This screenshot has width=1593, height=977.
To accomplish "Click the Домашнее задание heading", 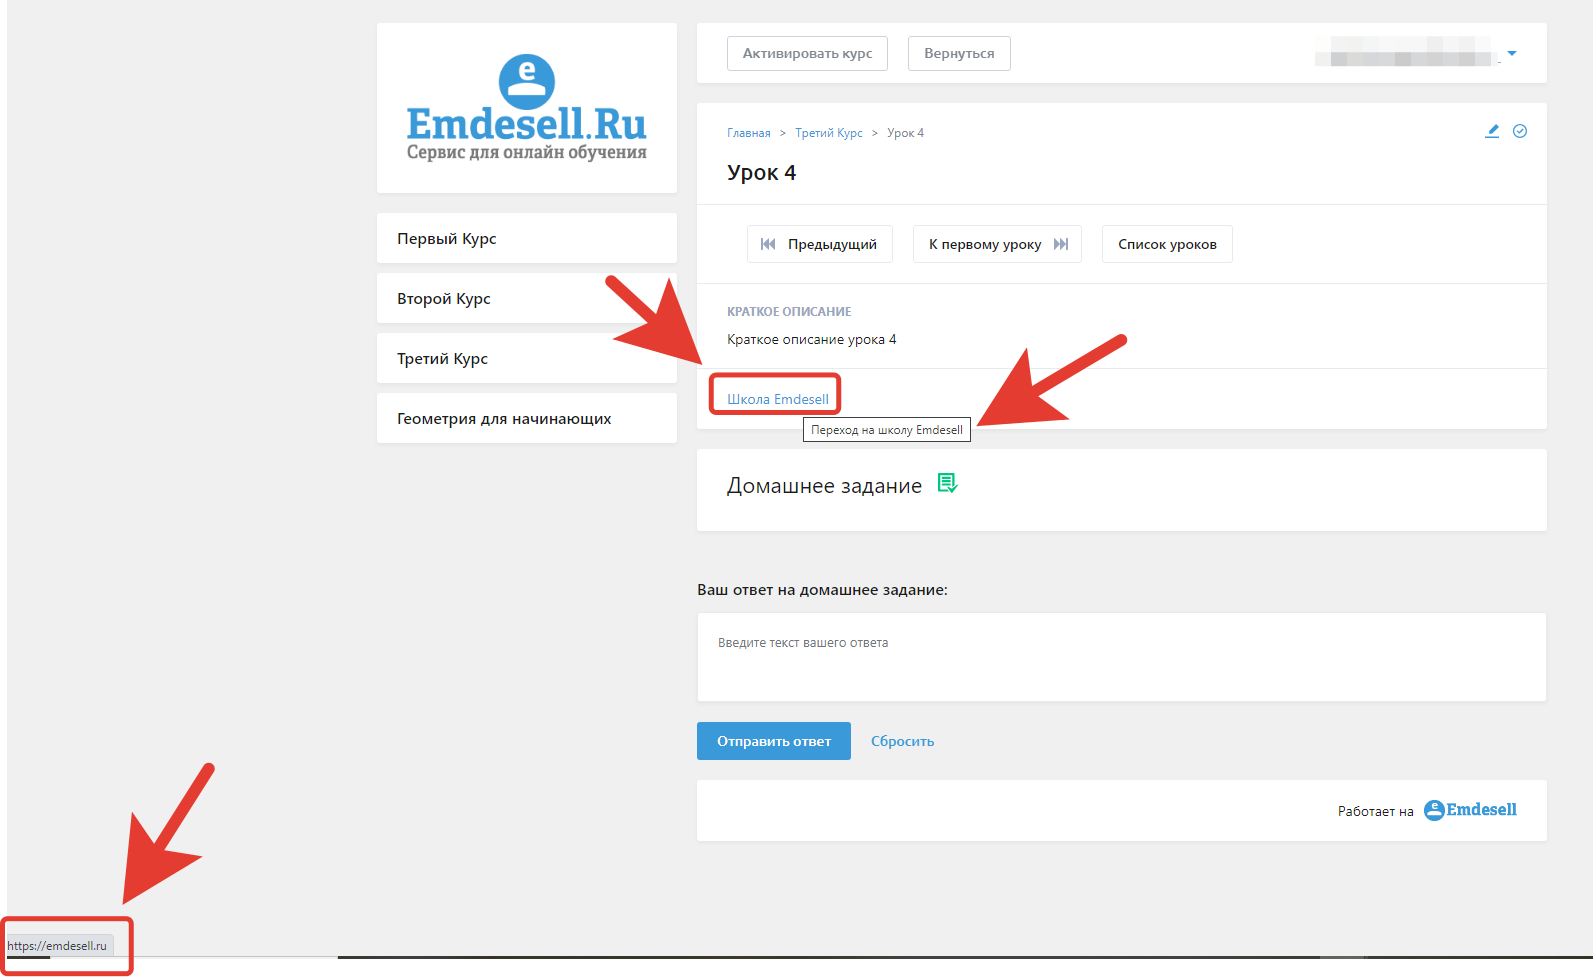I will [824, 486].
